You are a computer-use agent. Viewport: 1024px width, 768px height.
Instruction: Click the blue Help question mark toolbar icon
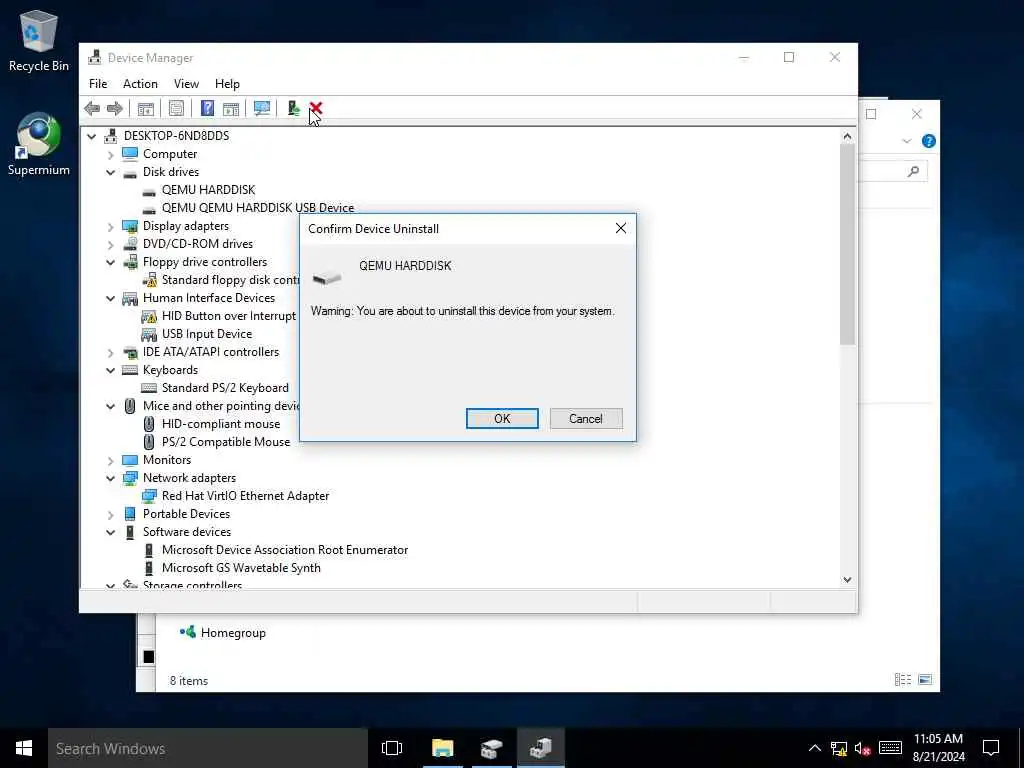207,108
